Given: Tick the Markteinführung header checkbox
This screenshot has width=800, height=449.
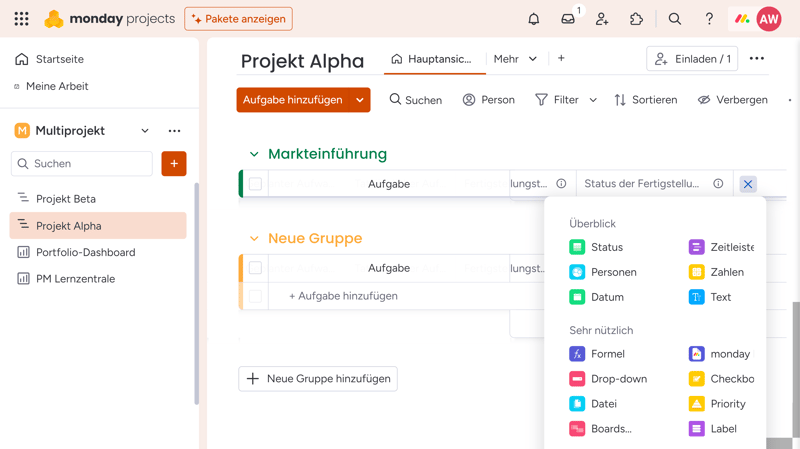Looking at the screenshot, I should coord(255,184).
